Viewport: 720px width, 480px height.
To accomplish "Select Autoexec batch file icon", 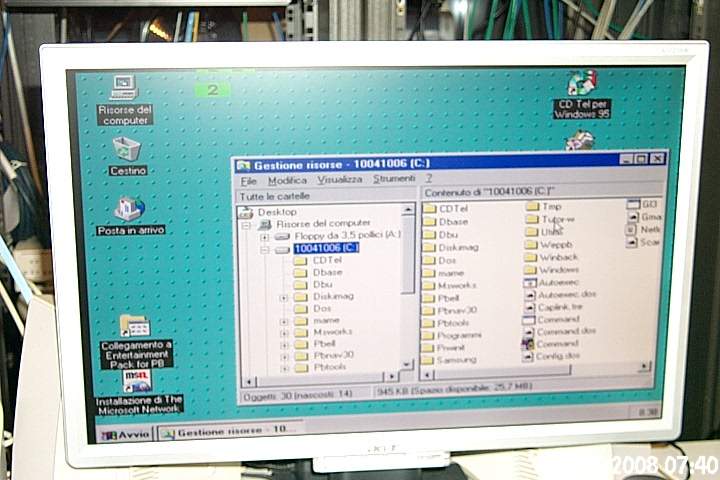I will (x=551, y=282).
